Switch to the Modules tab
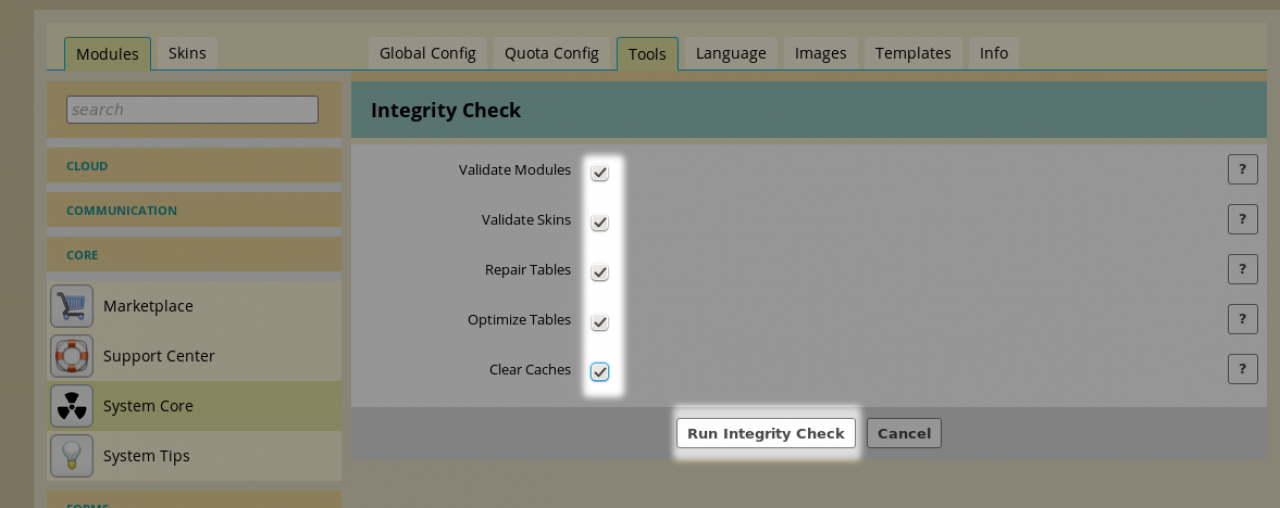Viewport: 1280px width, 508px height. pyautogui.click(x=107, y=54)
